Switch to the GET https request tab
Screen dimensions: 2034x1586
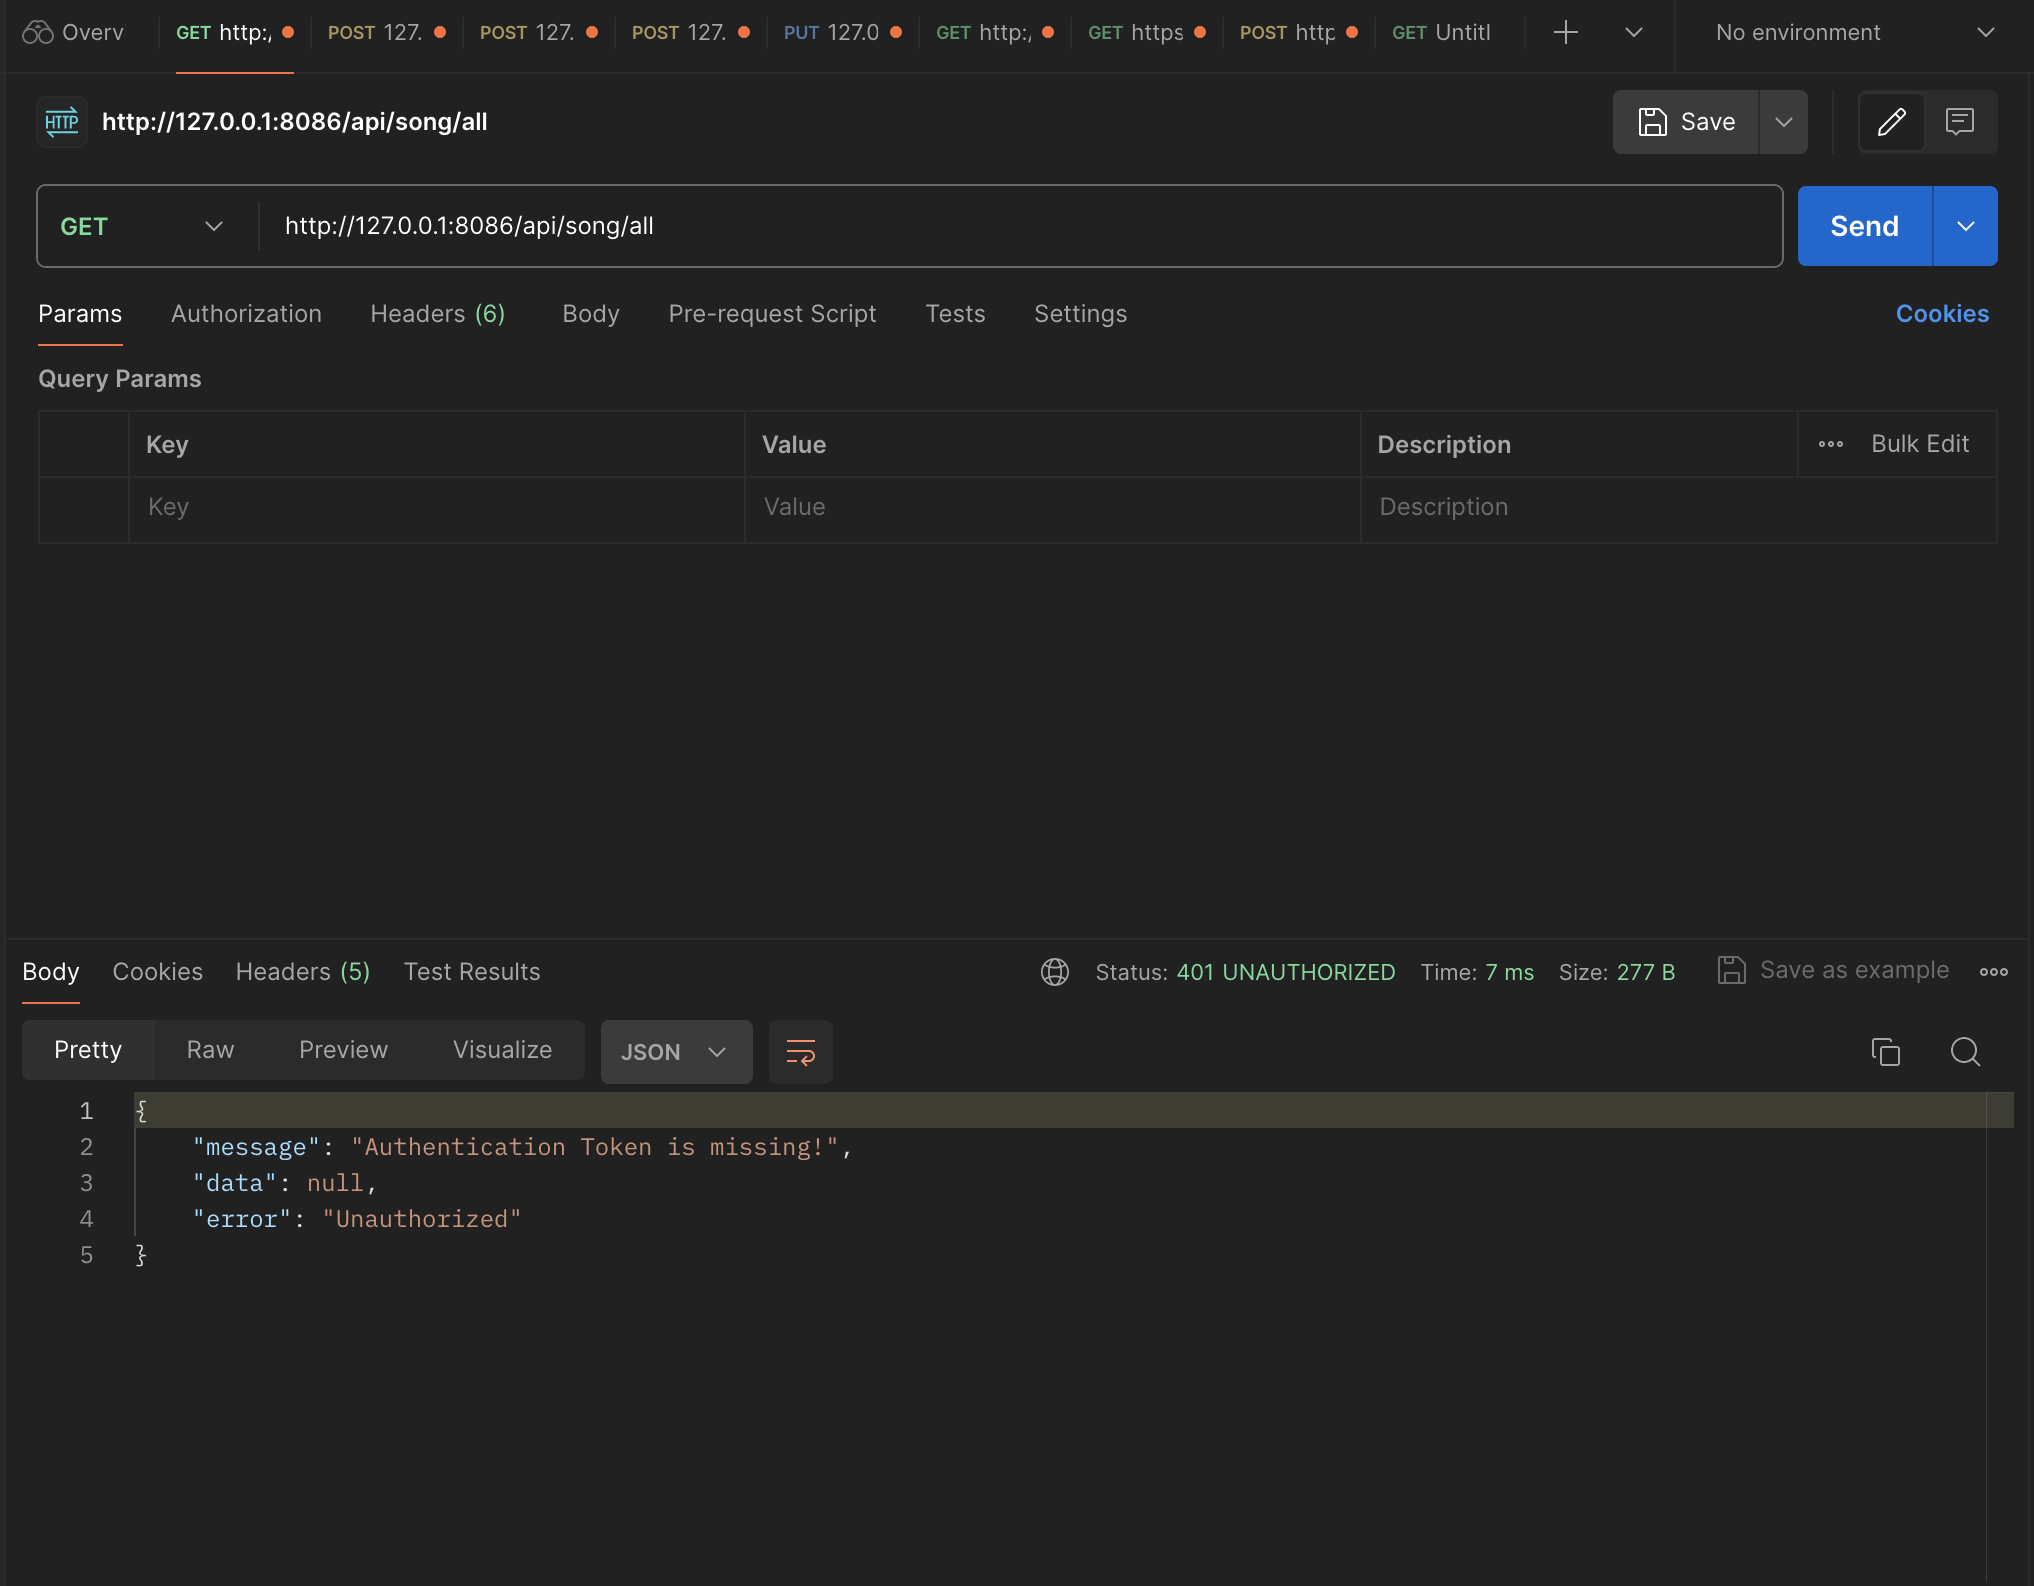[x=1145, y=33]
